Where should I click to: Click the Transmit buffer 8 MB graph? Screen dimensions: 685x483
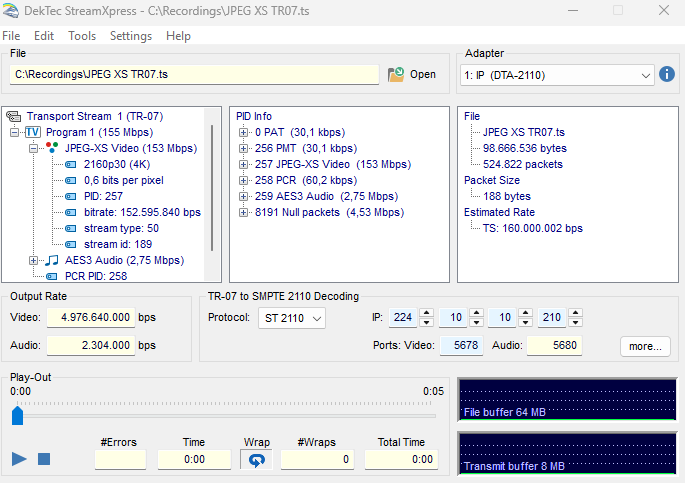click(567, 453)
